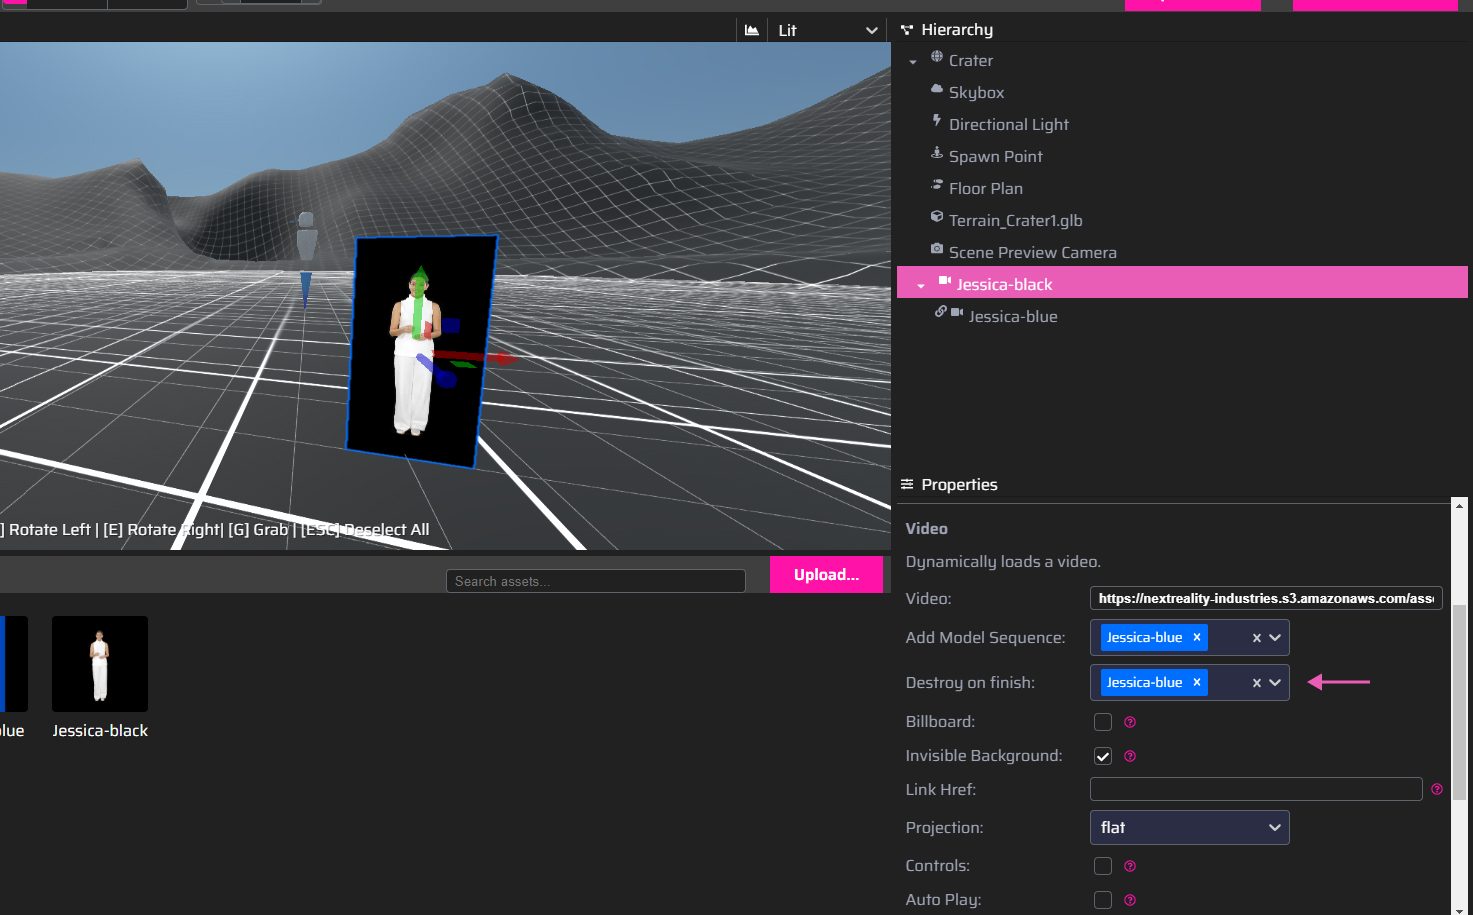The height and width of the screenshot is (915, 1473).
Task: Click the Terrain_Crater1.glb model cube icon
Action: [x=937, y=217]
